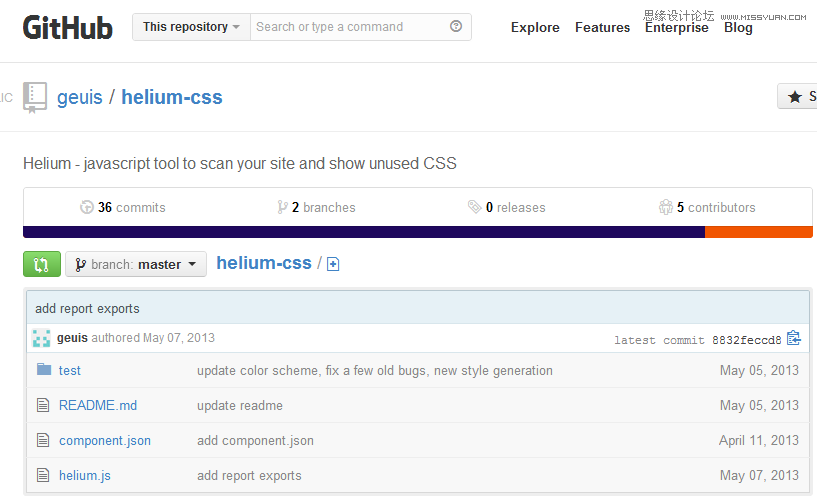Select the May 07, 2013 helium.js date
817x504 pixels.
pyautogui.click(x=759, y=475)
